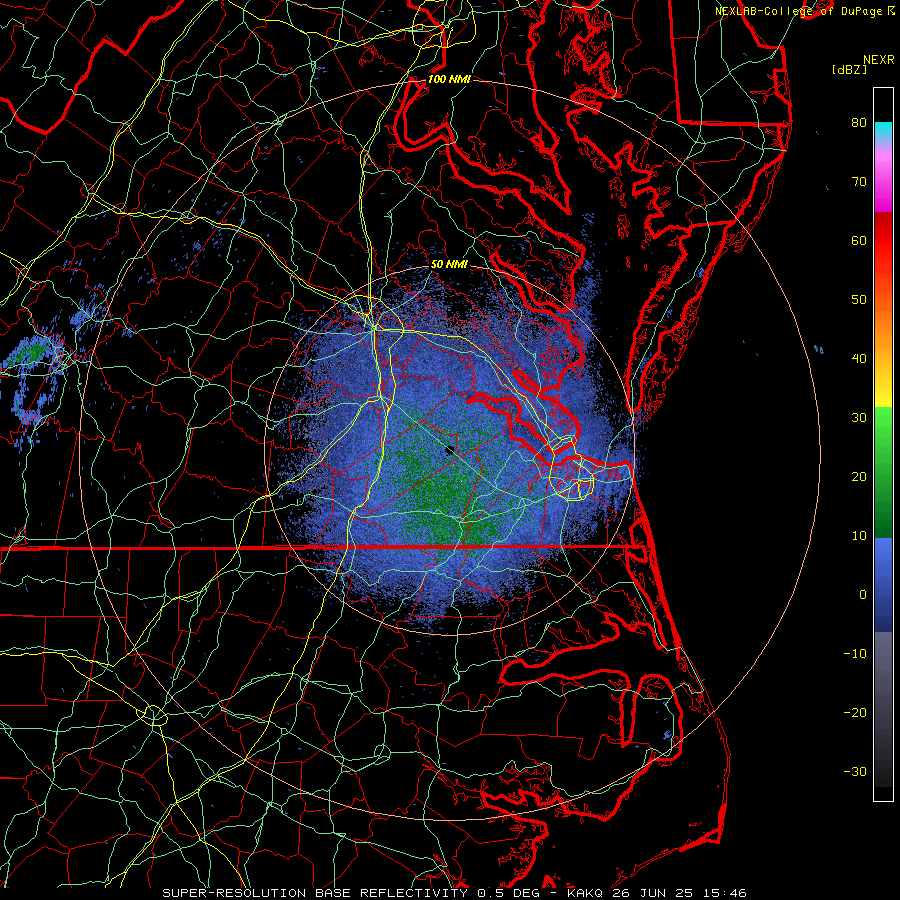Click the 80 value on the dBZ scale
The width and height of the screenshot is (900, 900).
point(859,122)
